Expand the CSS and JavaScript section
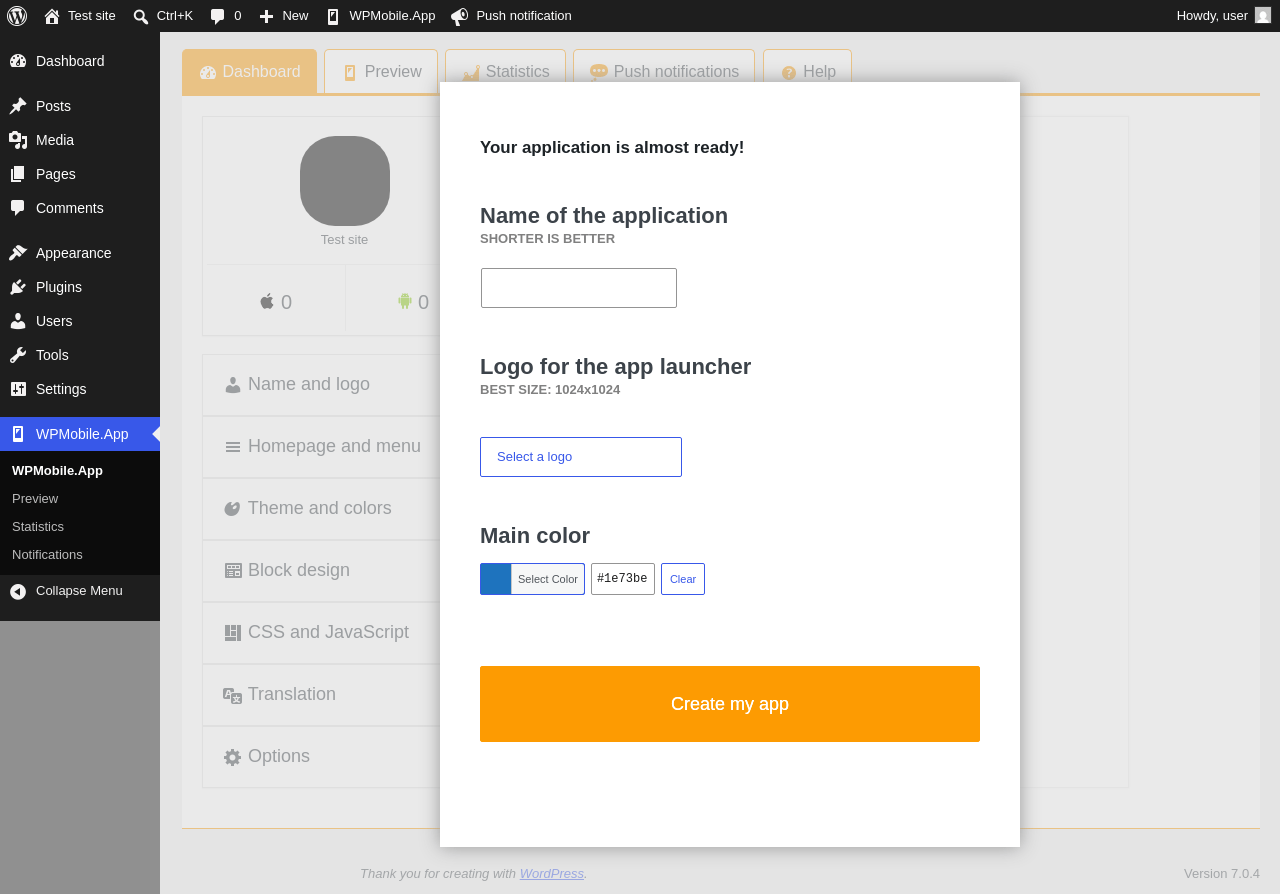 tap(321, 633)
